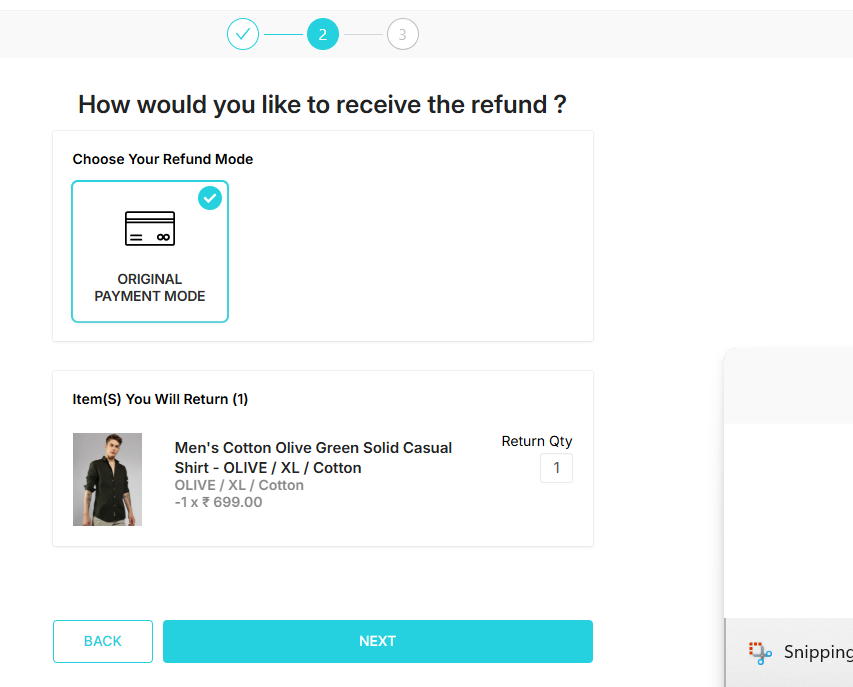853x687 pixels.
Task: Jump to step 3 circle
Action: click(402, 35)
